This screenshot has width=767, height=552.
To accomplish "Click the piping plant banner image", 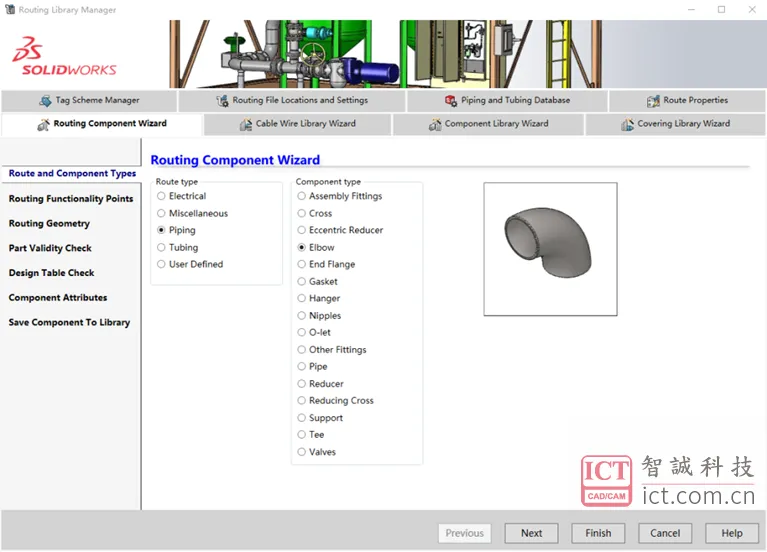I will 385,54.
